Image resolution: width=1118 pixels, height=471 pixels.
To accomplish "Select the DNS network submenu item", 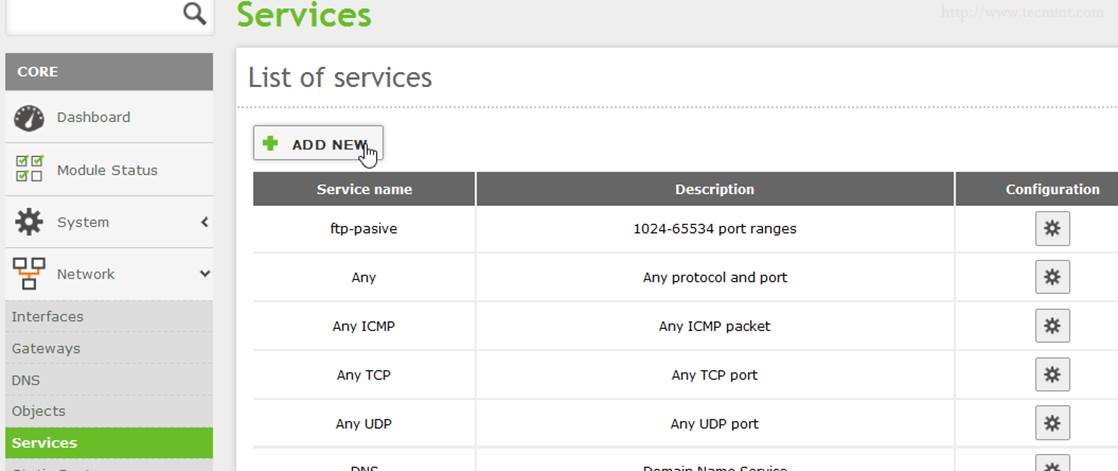I will tap(26, 381).
